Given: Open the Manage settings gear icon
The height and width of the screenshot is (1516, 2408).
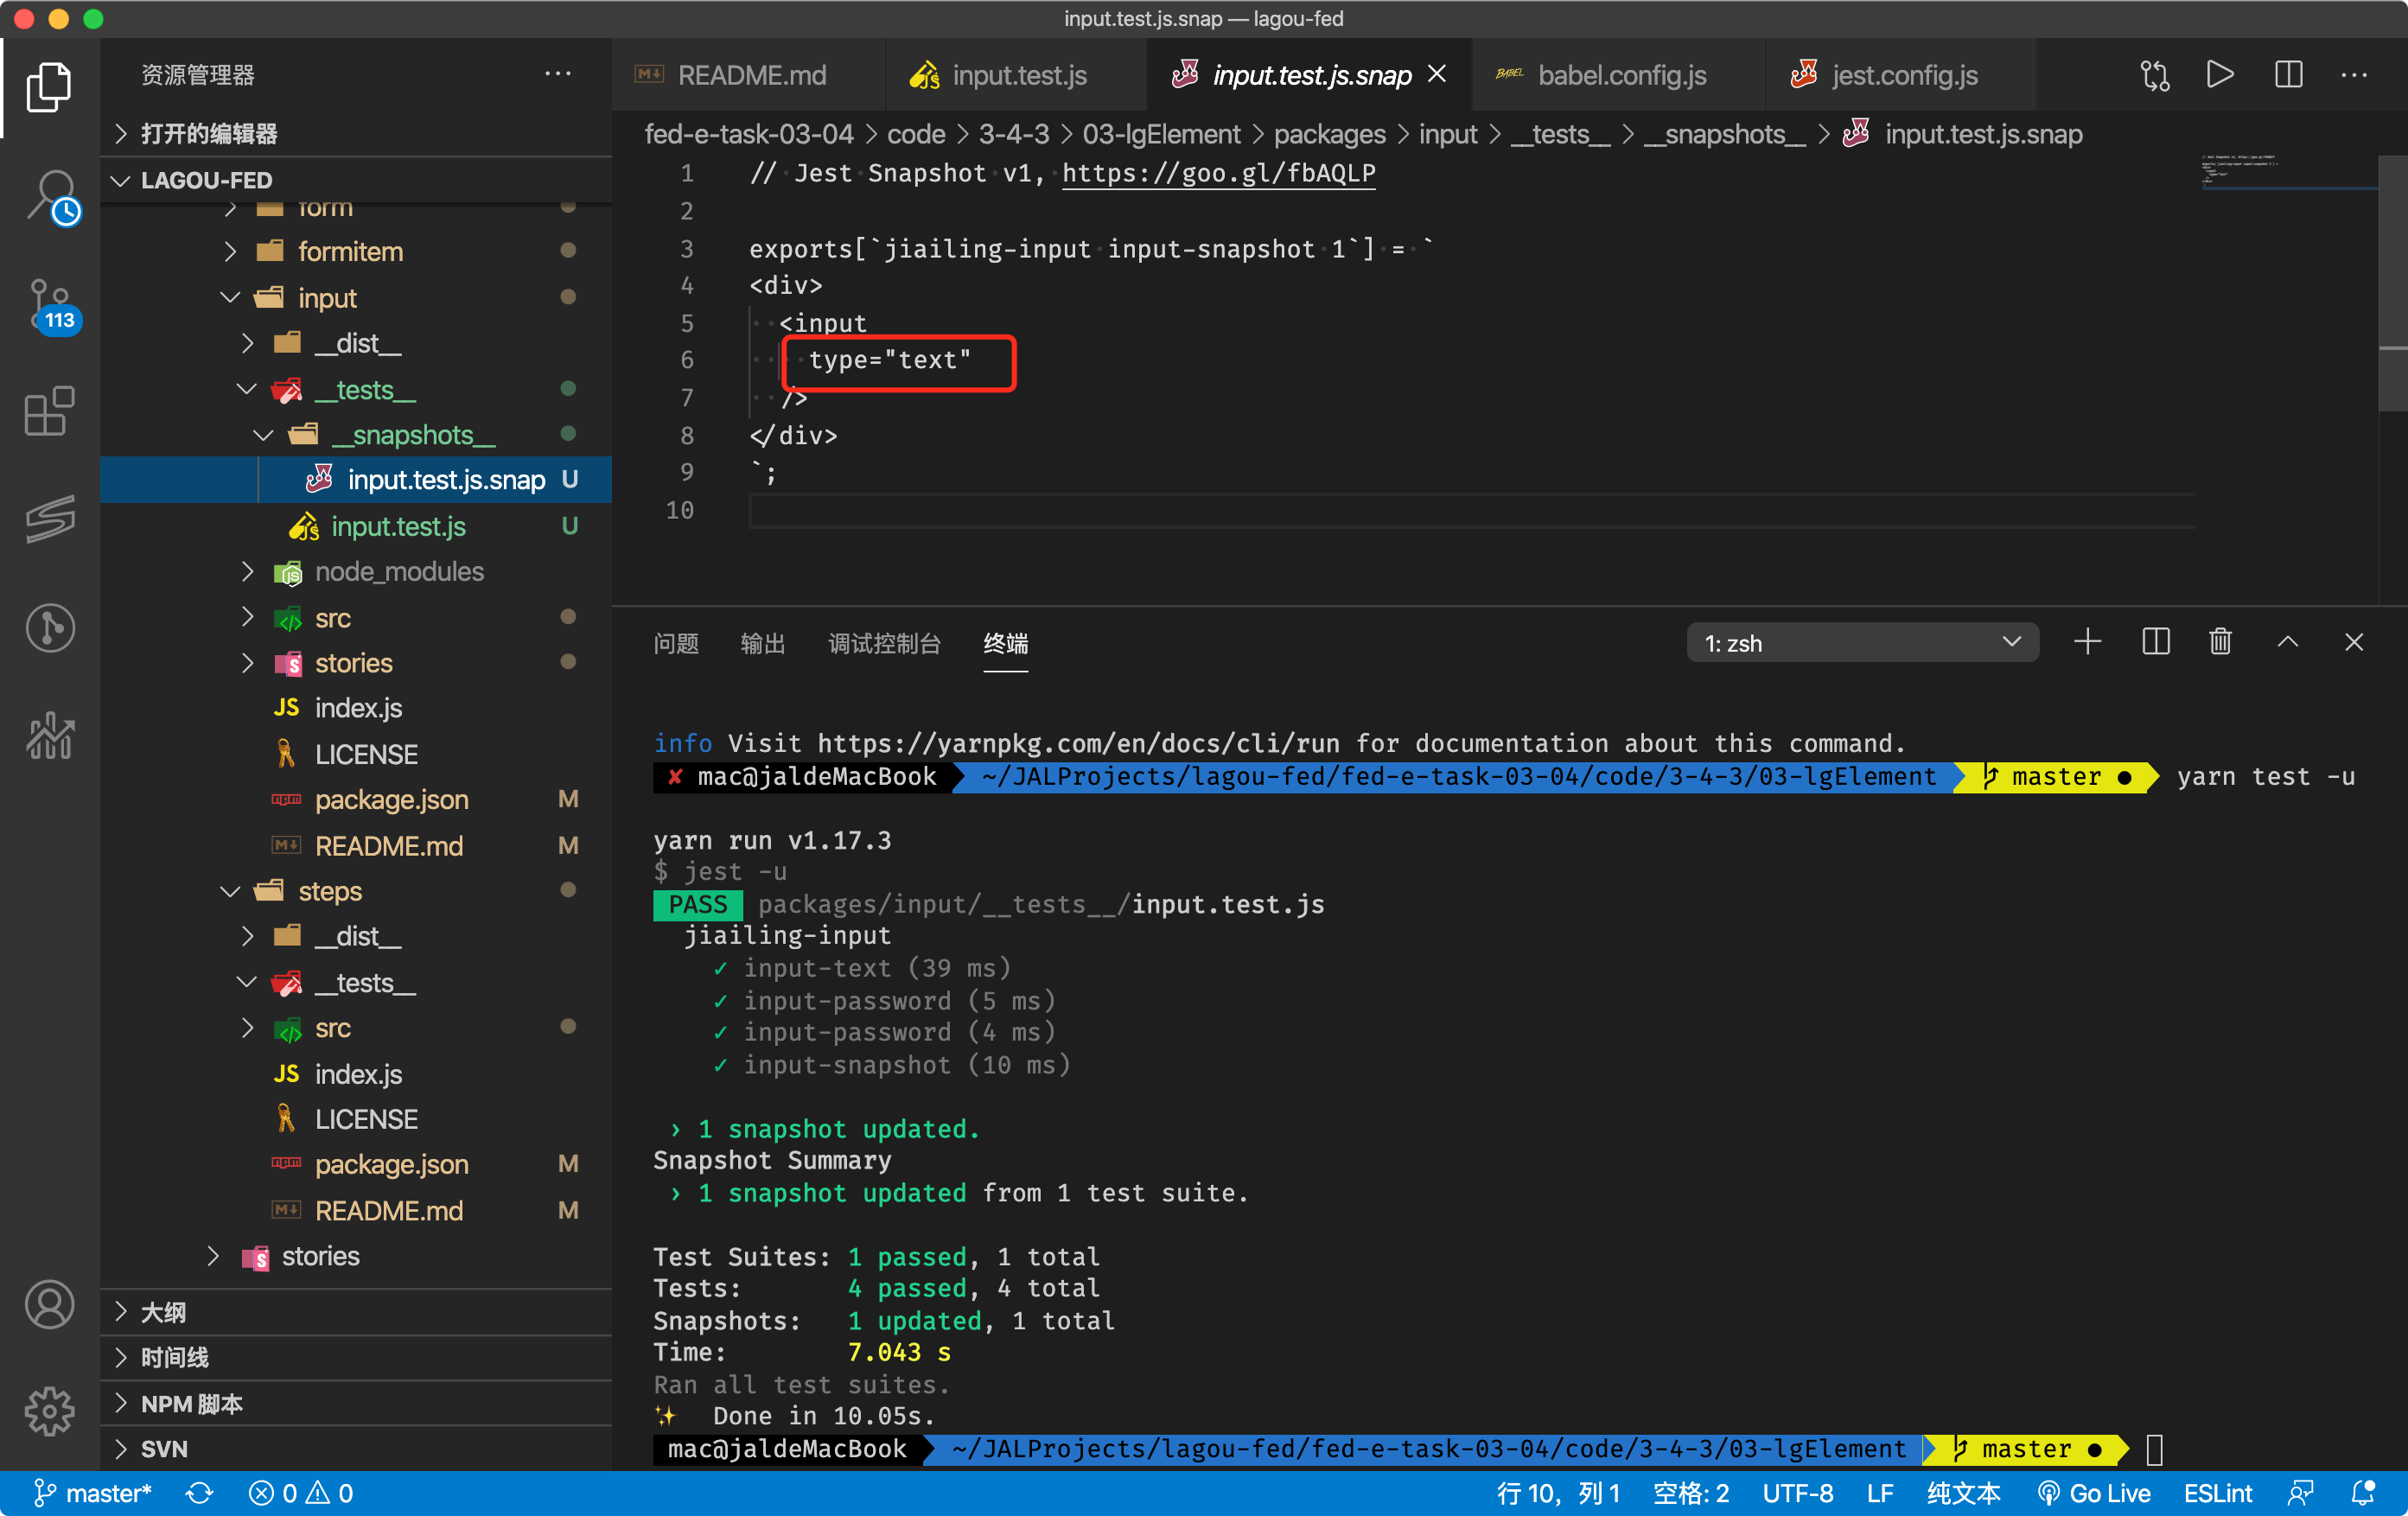Looking at the screenshot, I should 50,1411.
